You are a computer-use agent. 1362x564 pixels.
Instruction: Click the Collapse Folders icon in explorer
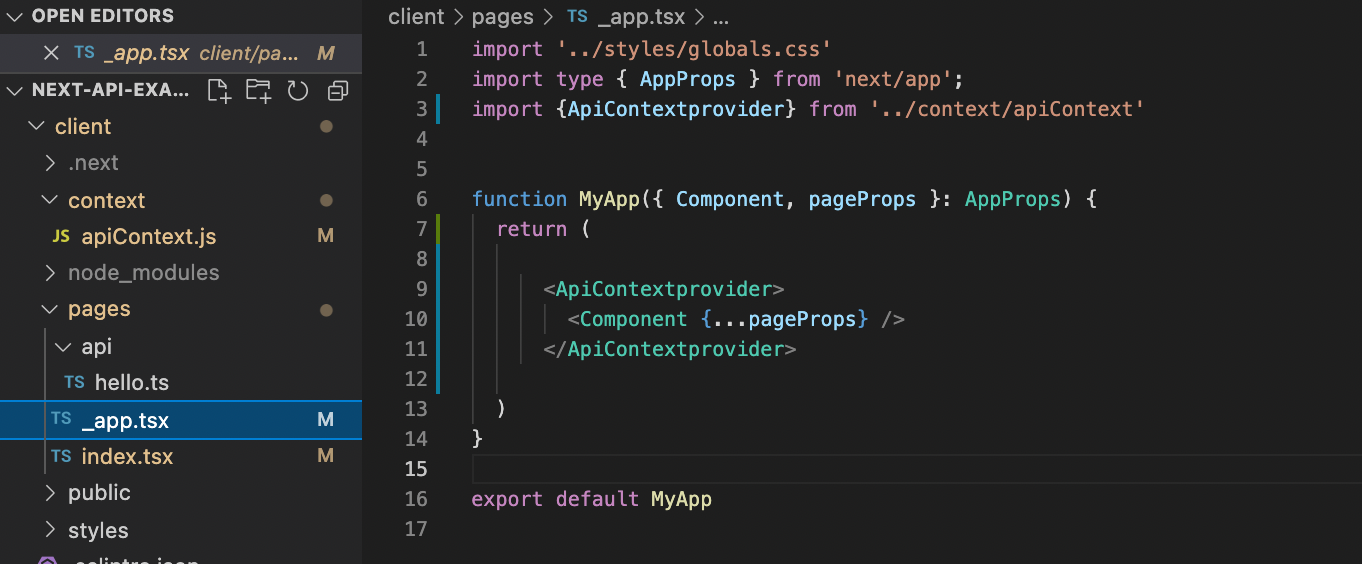(338, 91)
